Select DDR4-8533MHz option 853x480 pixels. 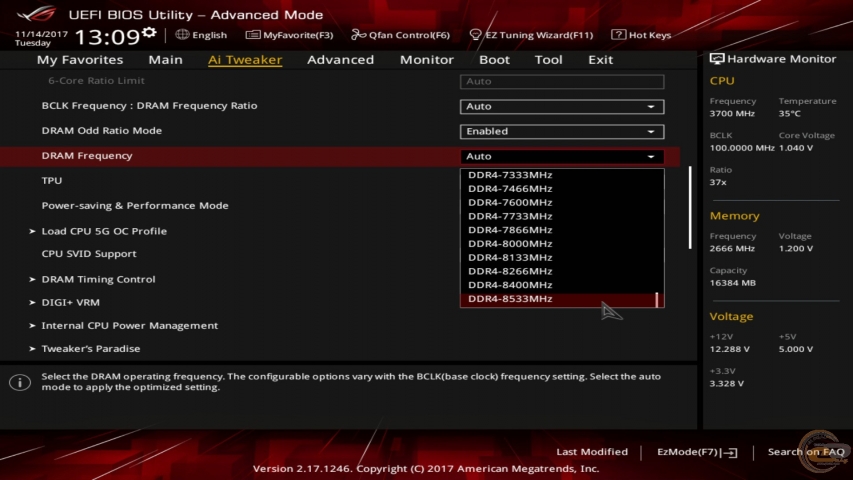562,299
